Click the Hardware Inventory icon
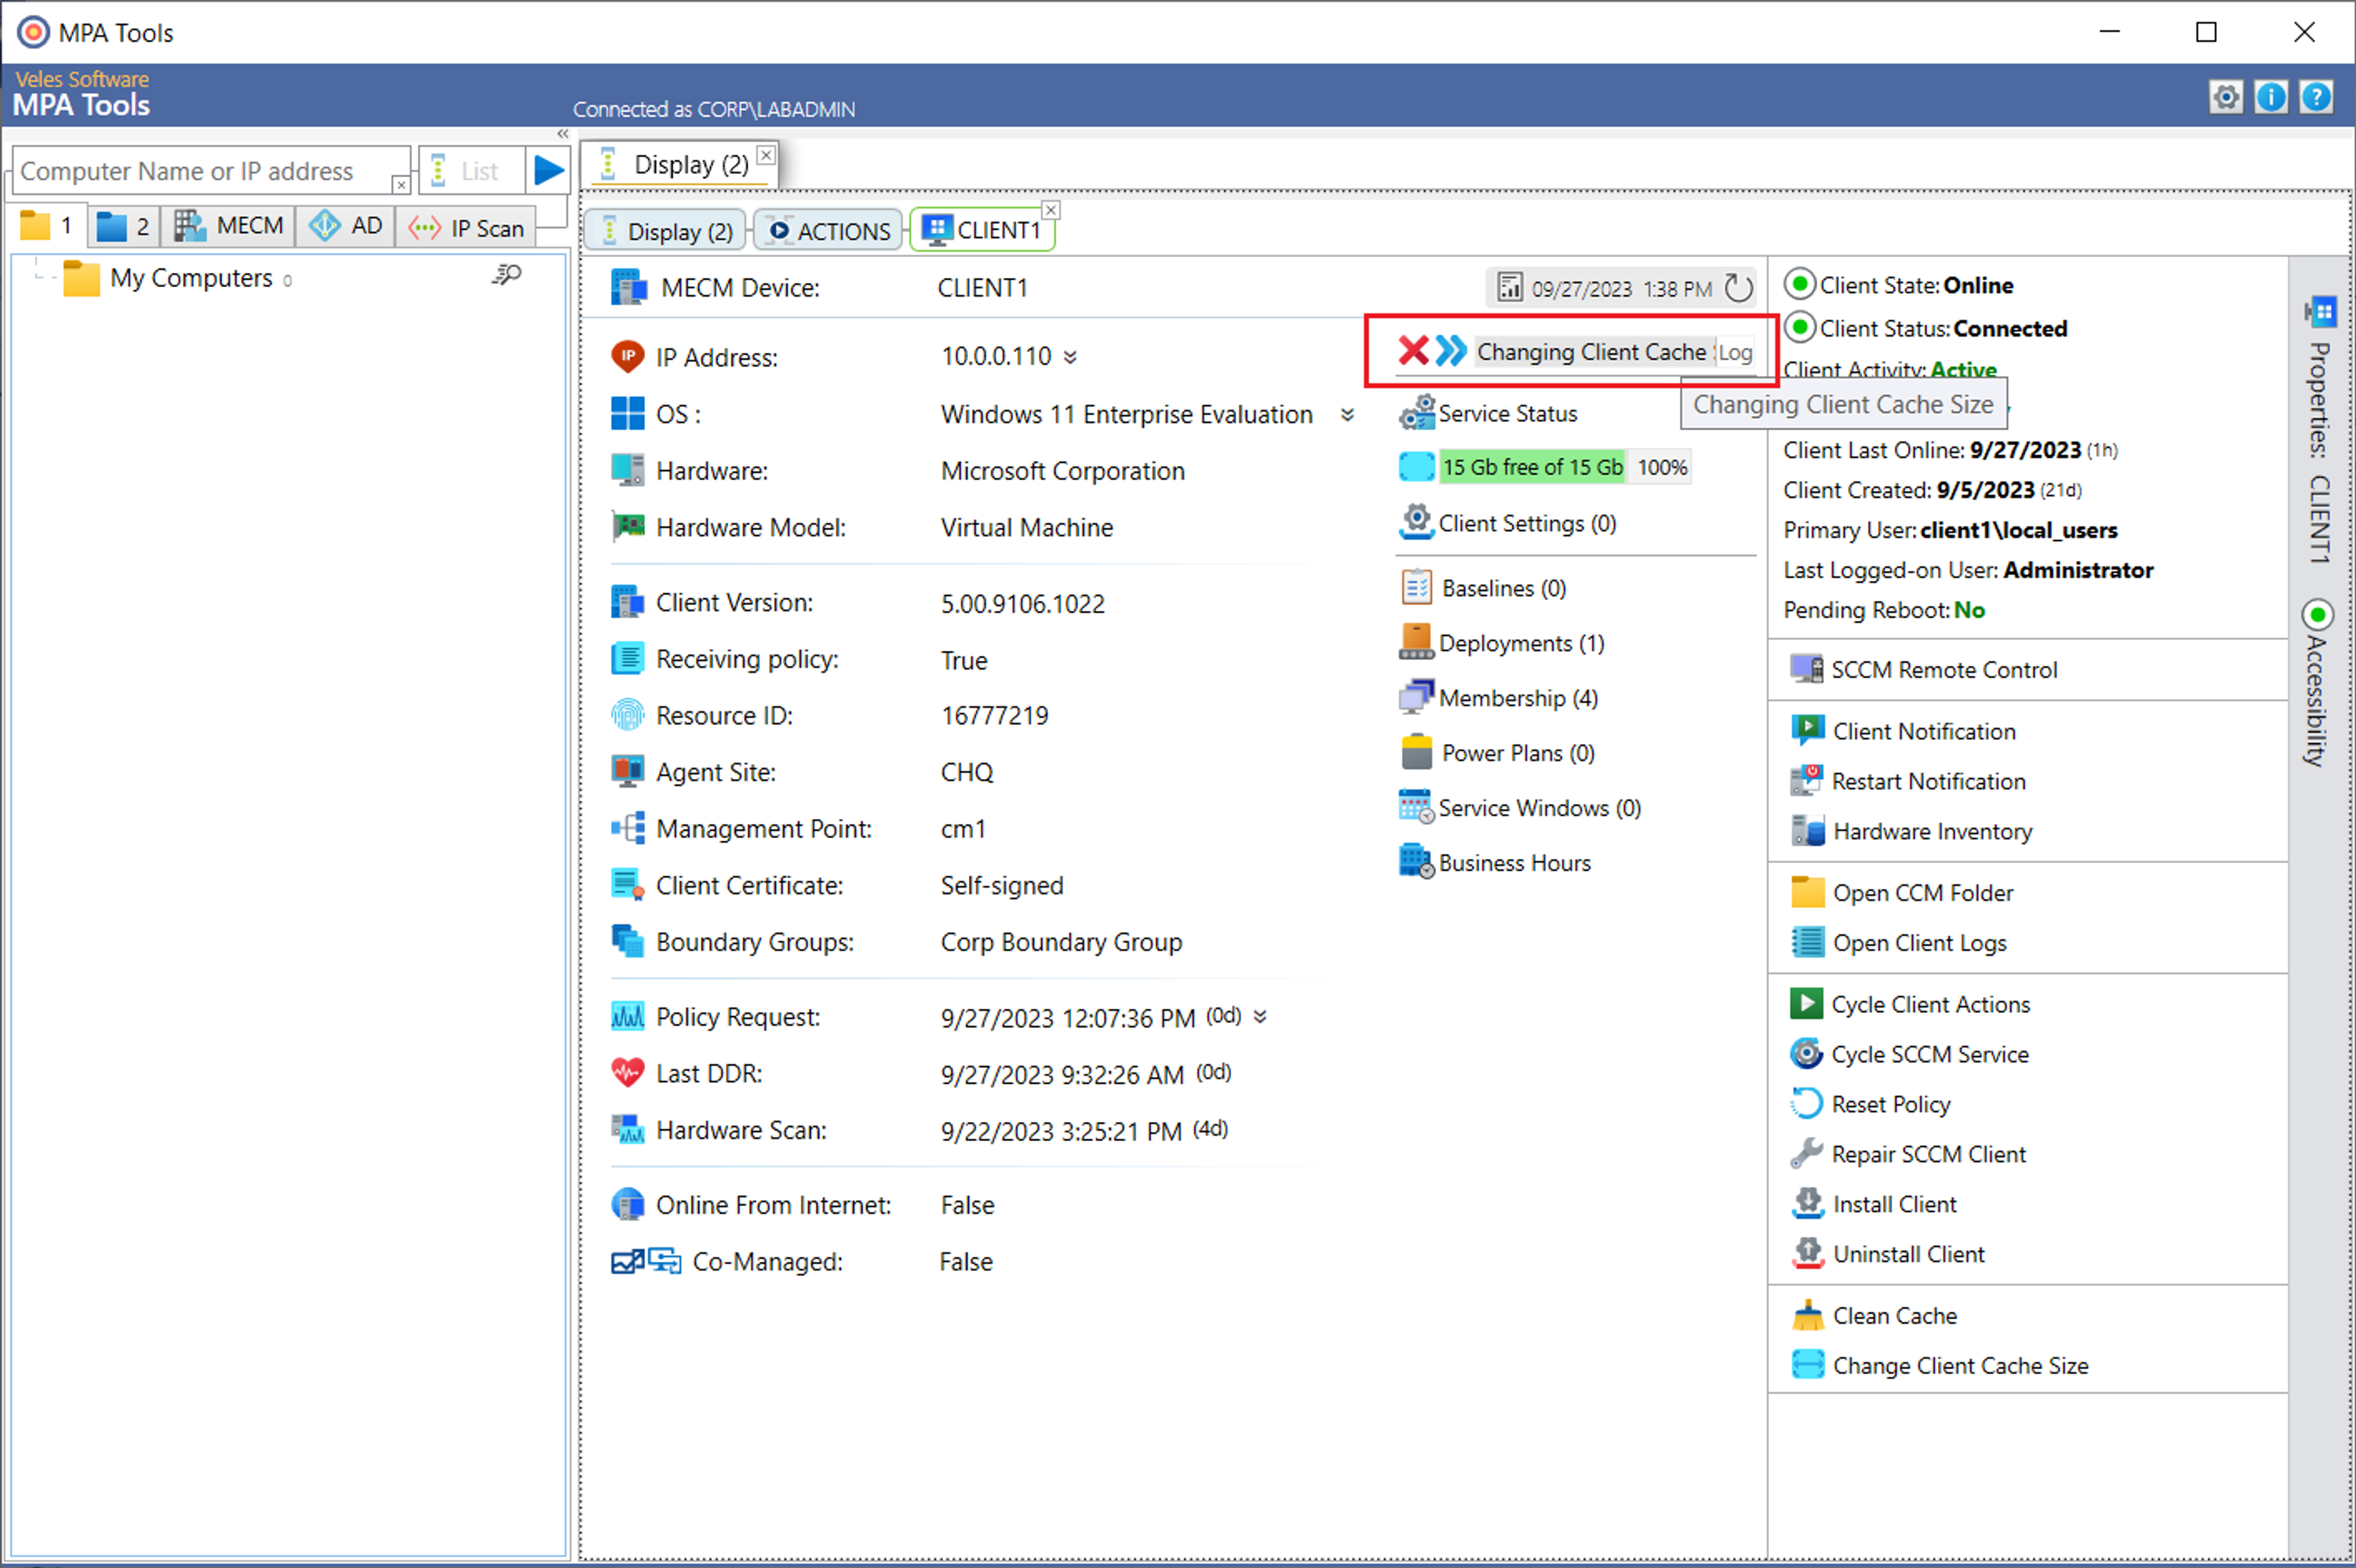This screenshot has height=1568, width=2356. pos(1807,831)
